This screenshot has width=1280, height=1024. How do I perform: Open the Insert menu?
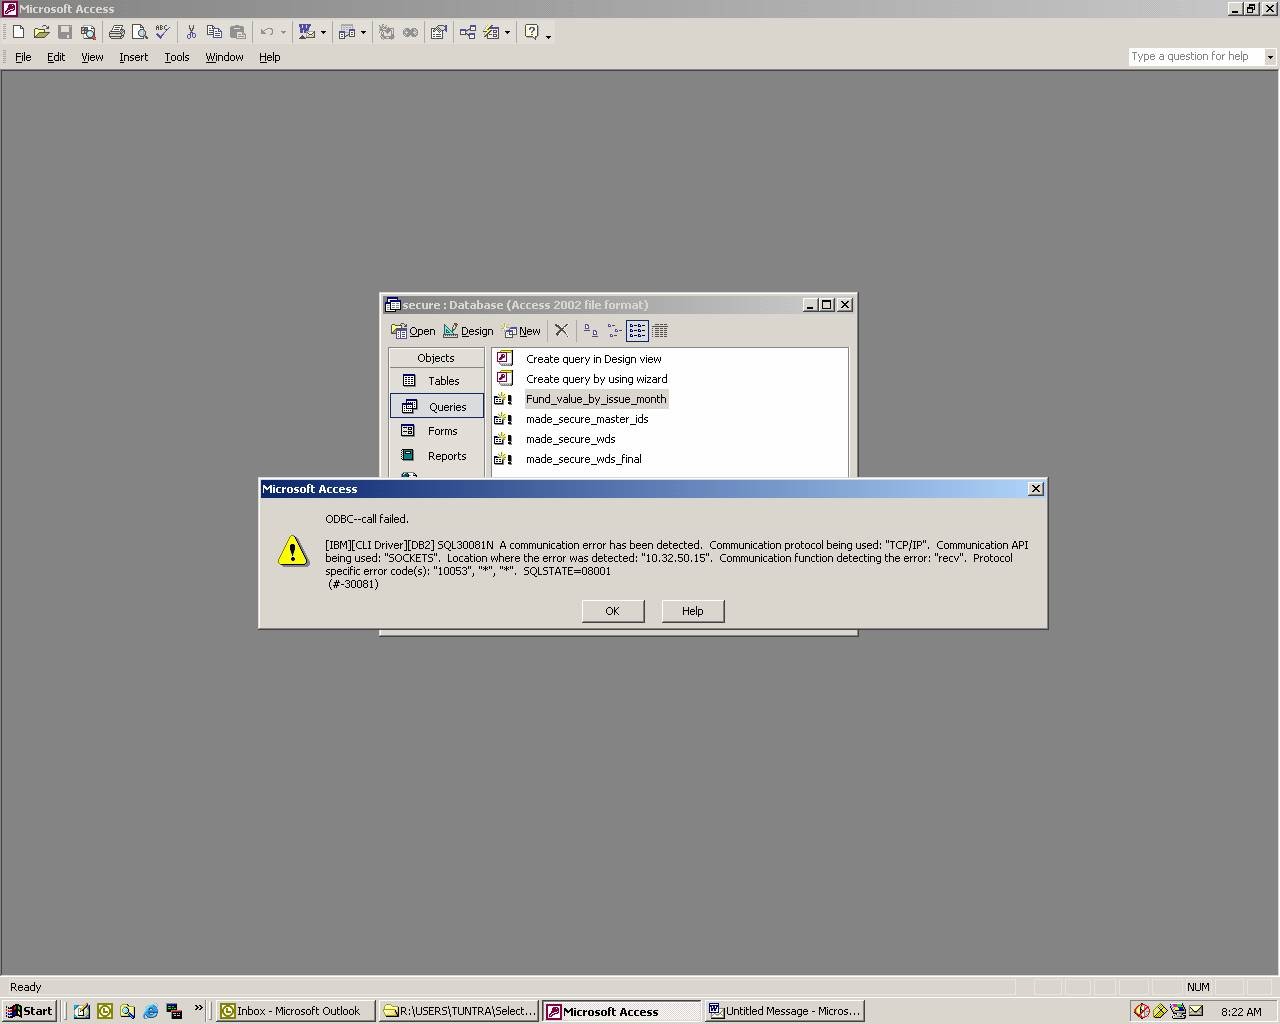[133, 57]
